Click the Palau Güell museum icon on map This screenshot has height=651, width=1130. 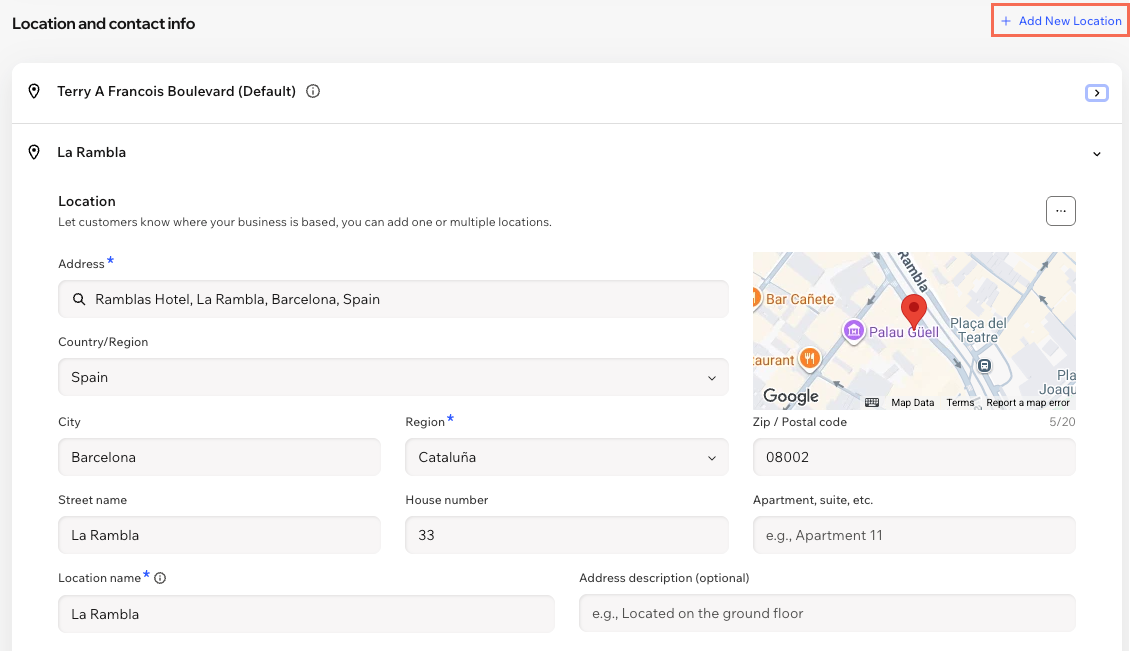[854, 331]
